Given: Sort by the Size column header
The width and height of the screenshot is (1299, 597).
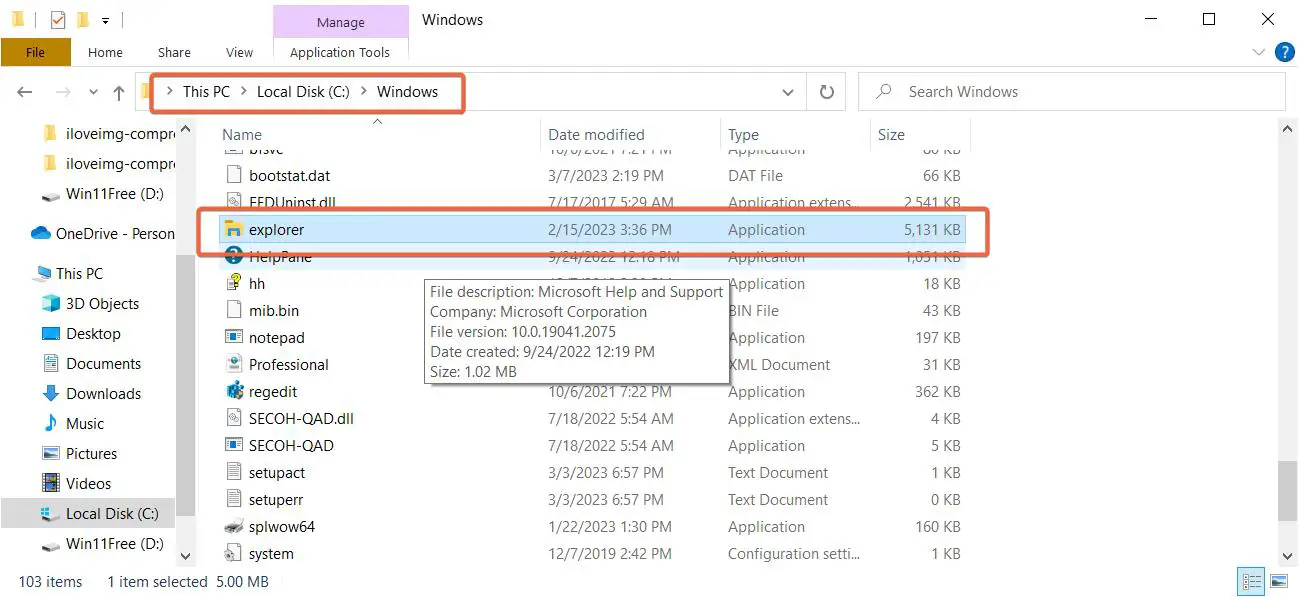Looking at the screenshot, I should (x=891, y=134).
